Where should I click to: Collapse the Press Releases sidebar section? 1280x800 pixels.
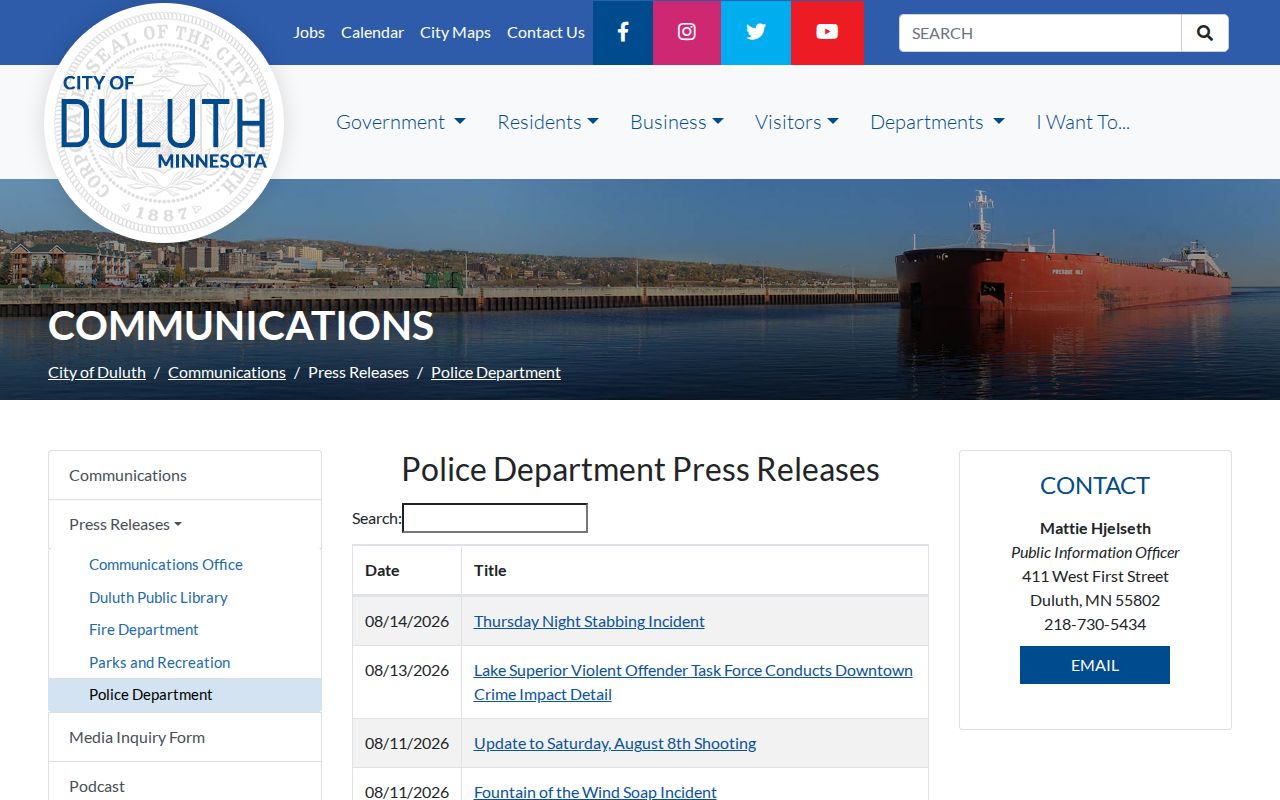(185, 524)
